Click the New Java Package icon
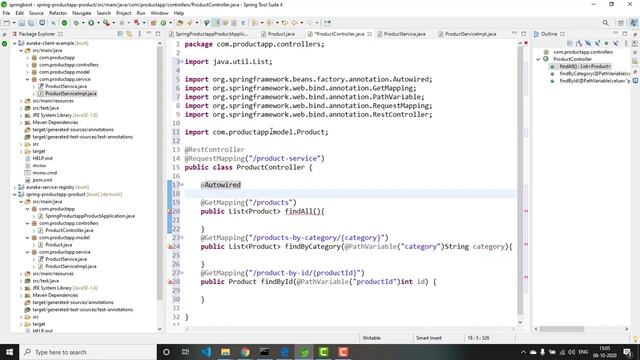The height and width of the screenshot is (360, 640). click(x=153, y=23)
